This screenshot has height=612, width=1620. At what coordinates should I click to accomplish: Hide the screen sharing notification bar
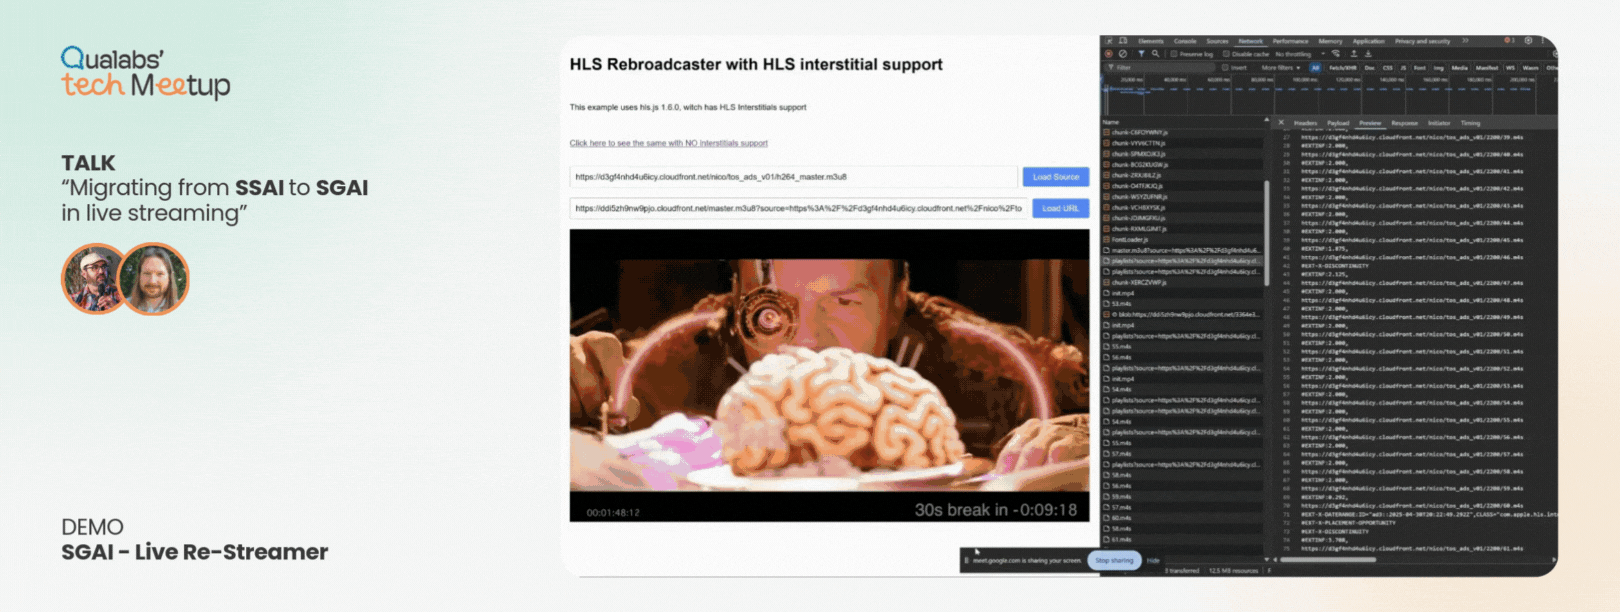tap(1153, 560)
